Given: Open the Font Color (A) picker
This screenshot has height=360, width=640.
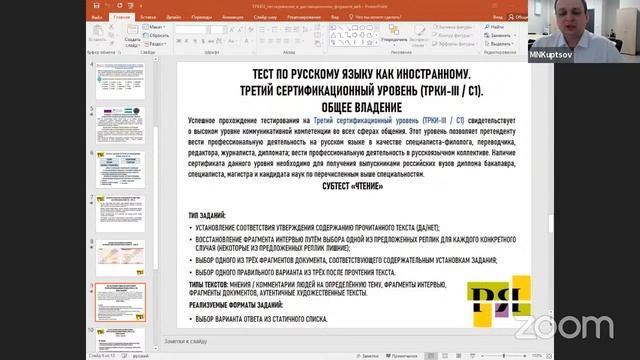Looking at the screenshot, I should click(x=247, y=41).
